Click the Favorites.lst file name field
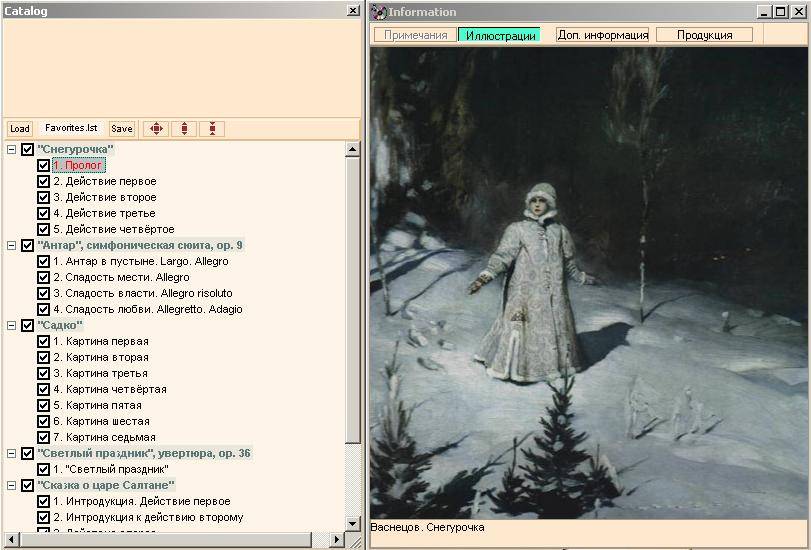The width and height of the screenshot is (811, 550). click(x=71, y=128)
